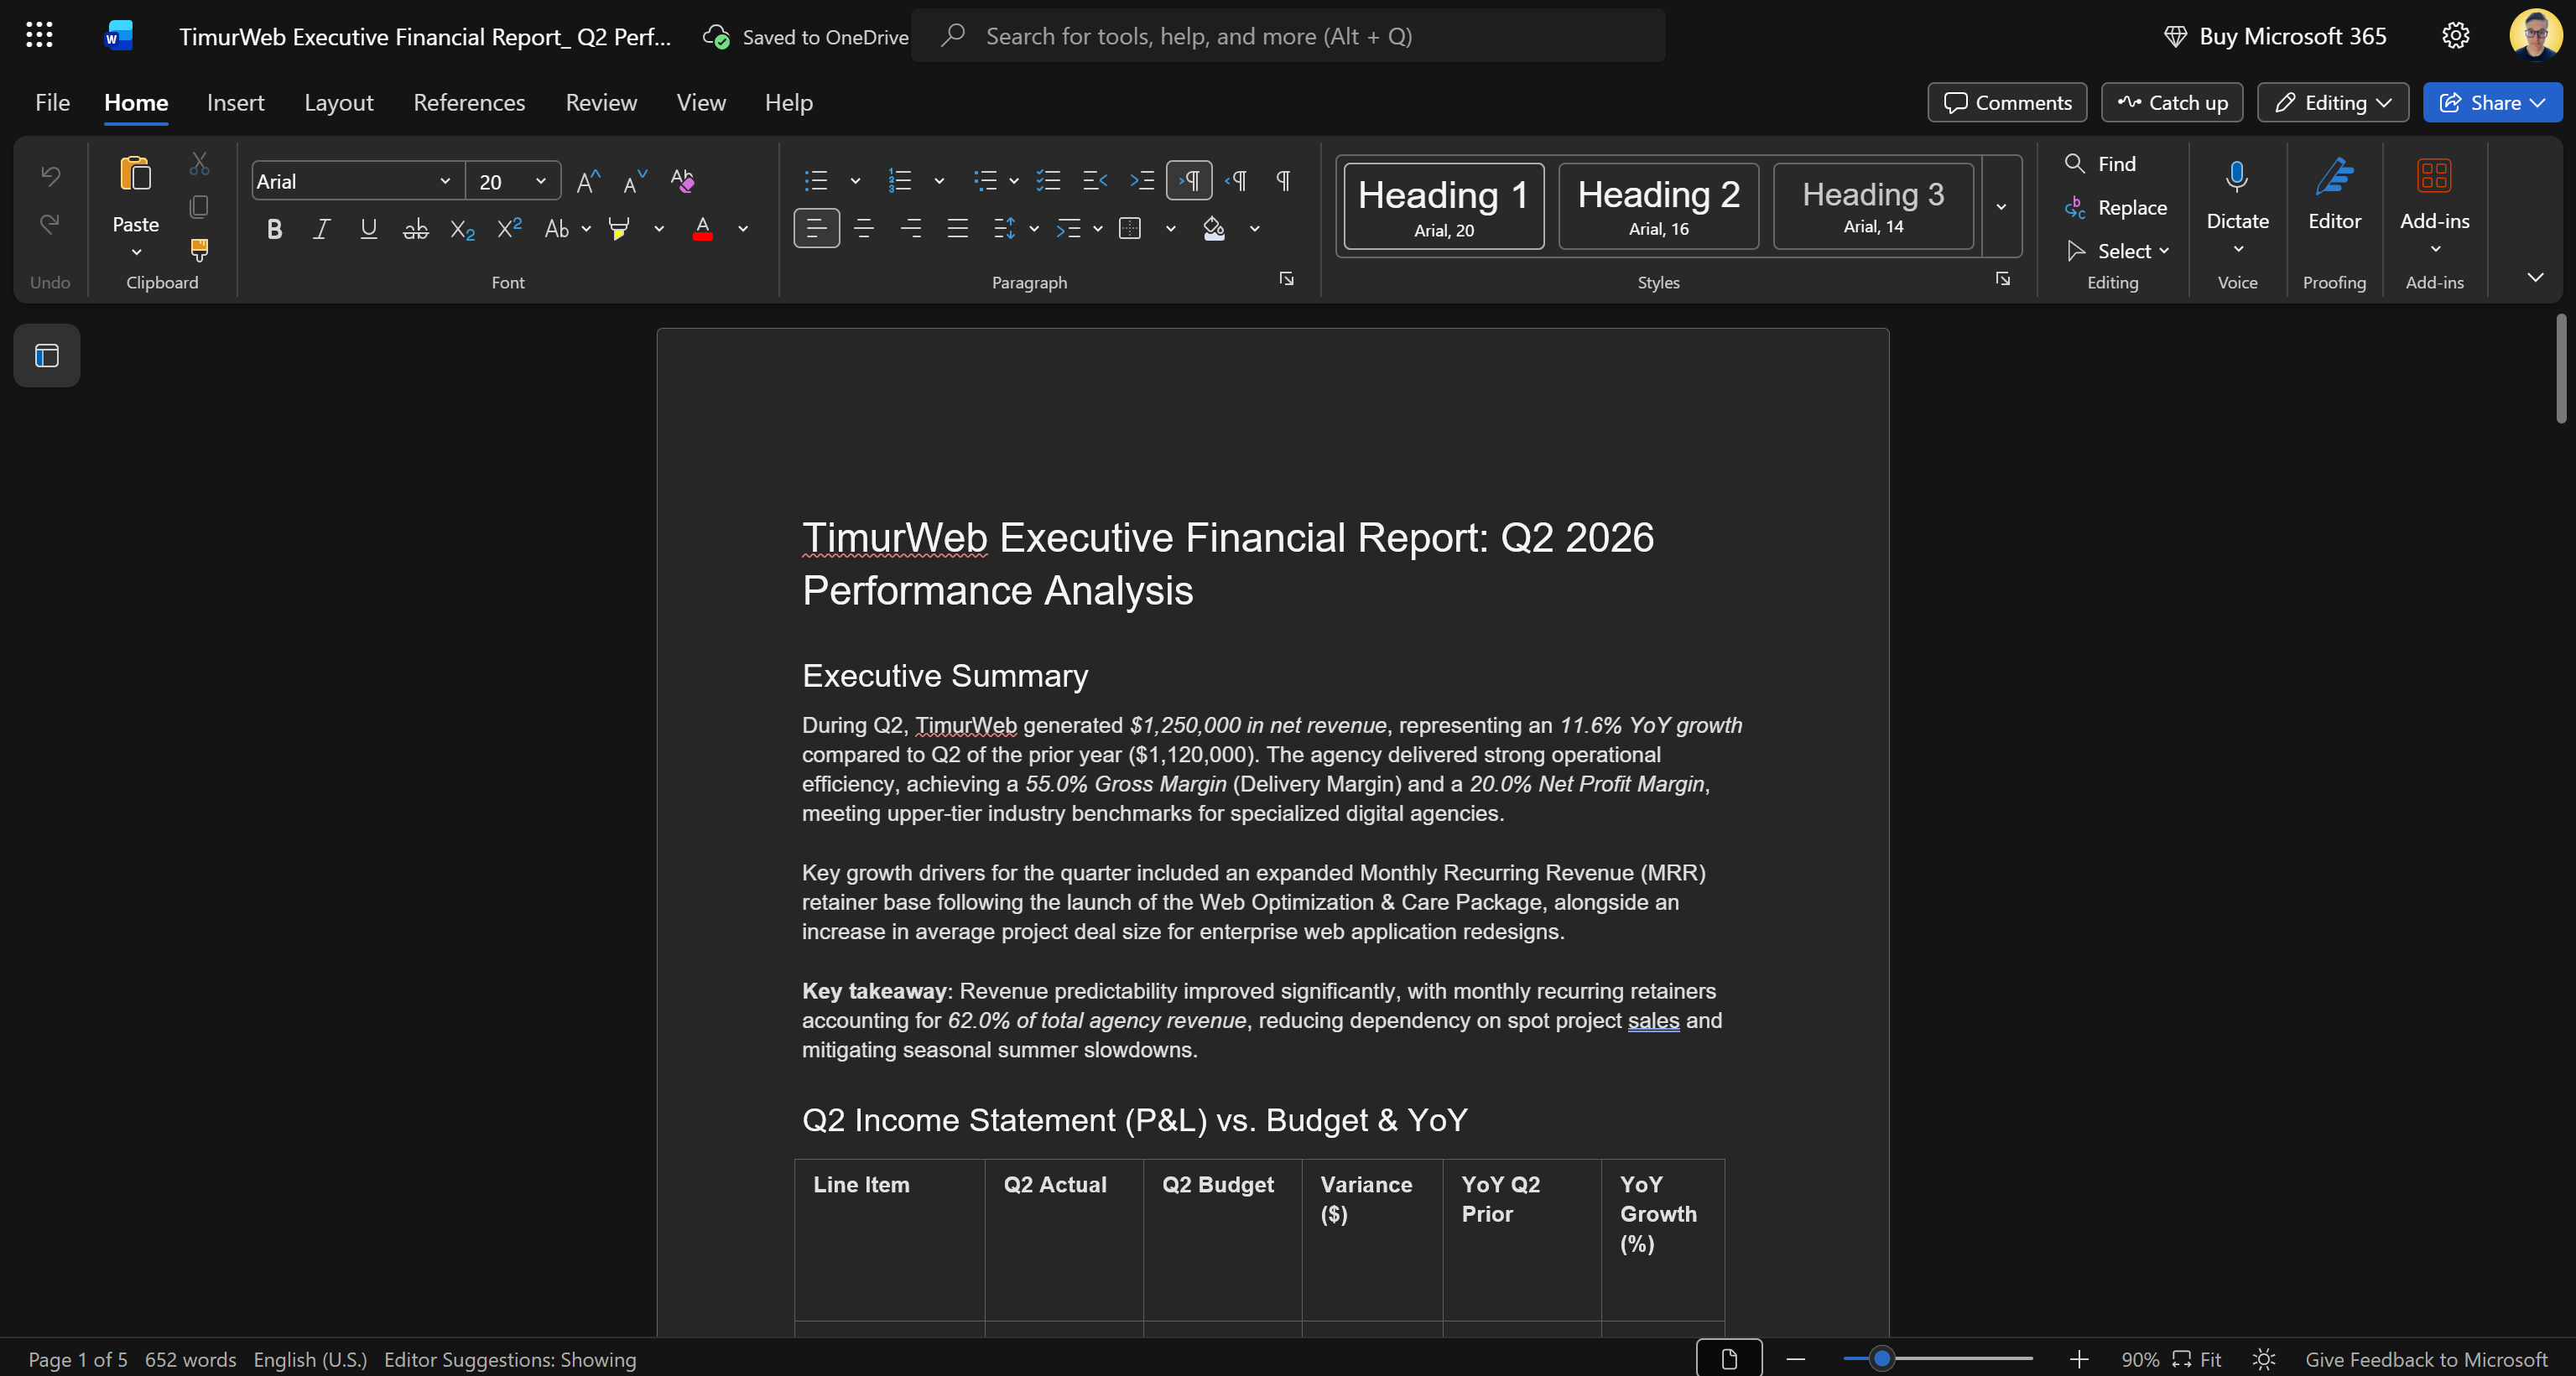
Task: Click the Cut scissors icon
Action: pyautogui.click(x=199, y=164)
